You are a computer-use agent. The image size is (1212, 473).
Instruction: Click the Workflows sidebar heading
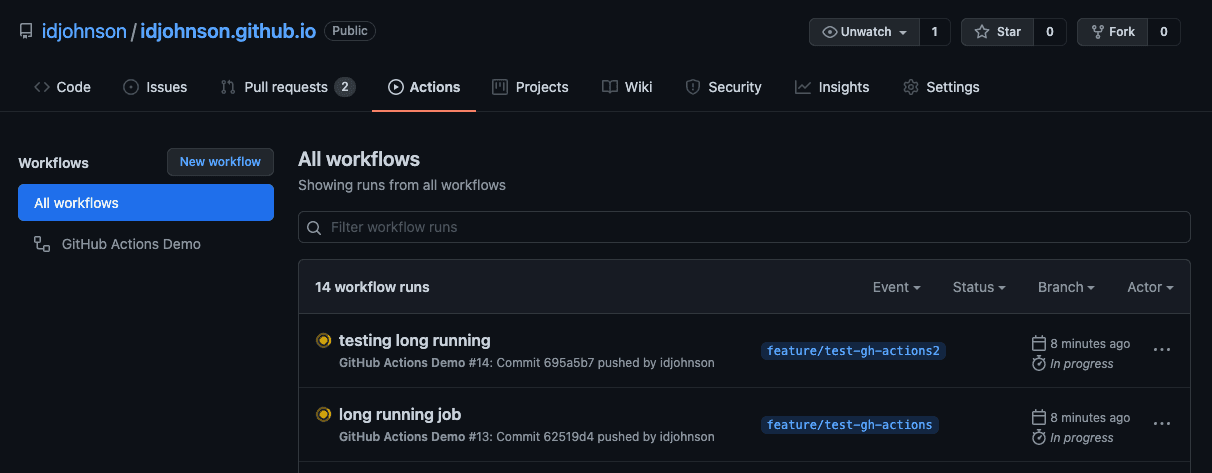pyautogui.click(x=53, y=163)
